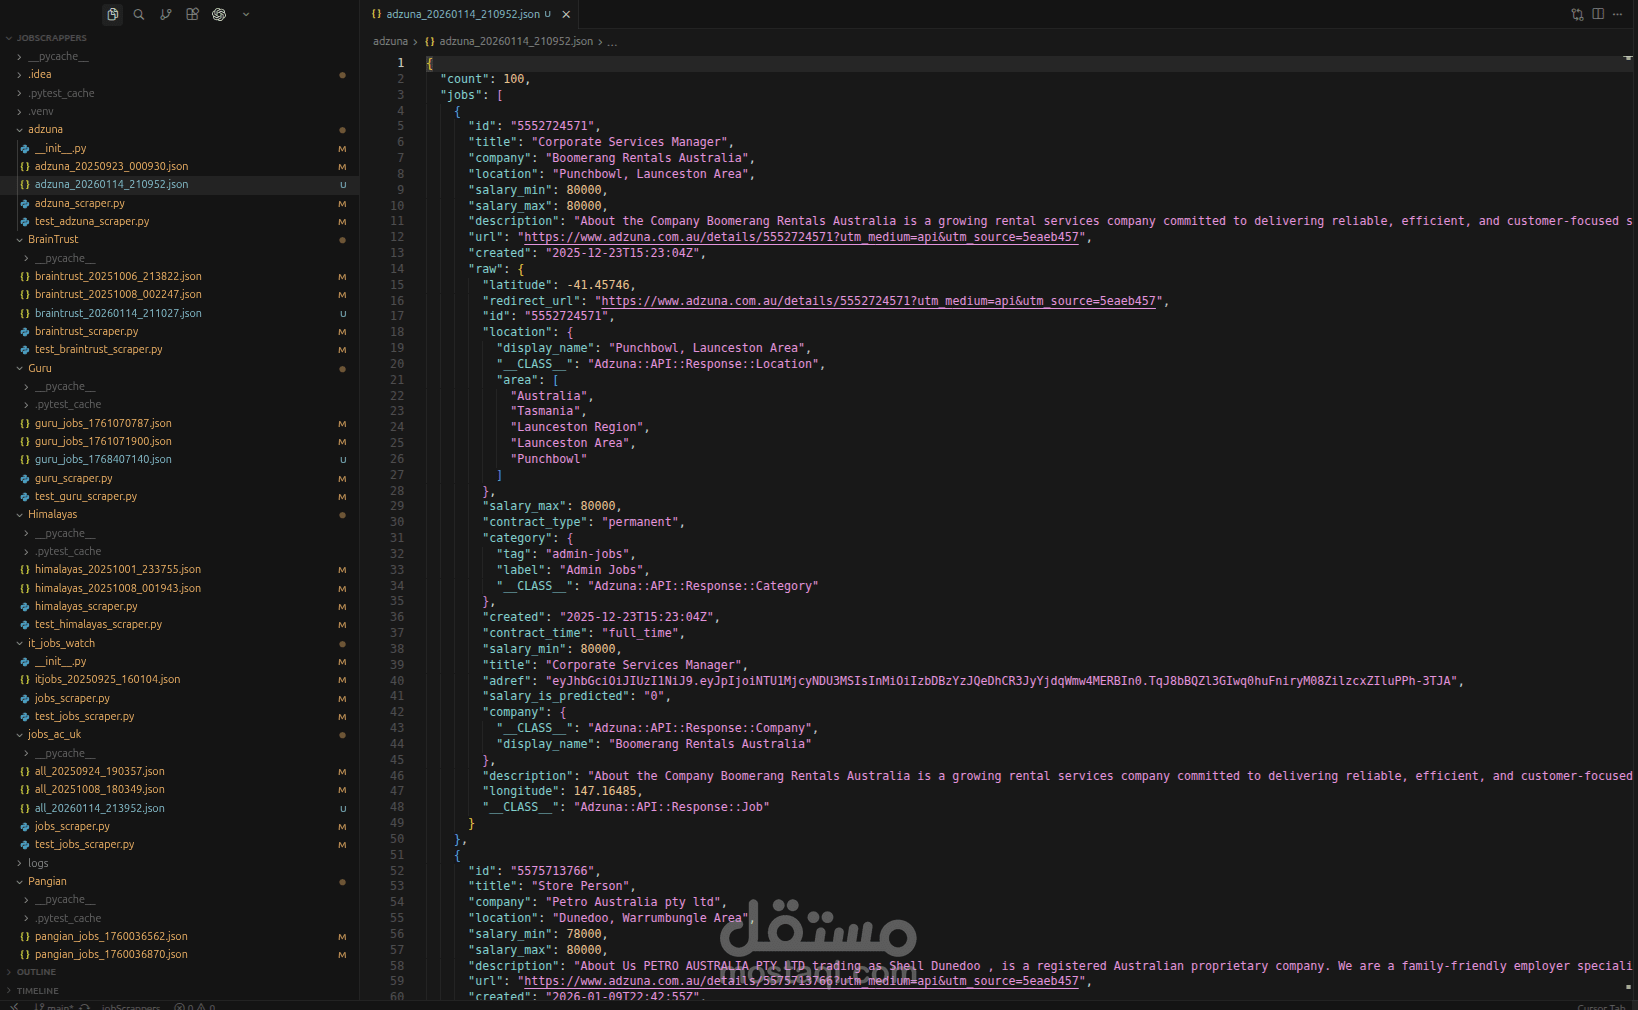Split the editor right
The height and width of the screenshot is (1010, 1638).
[1598, 14]
